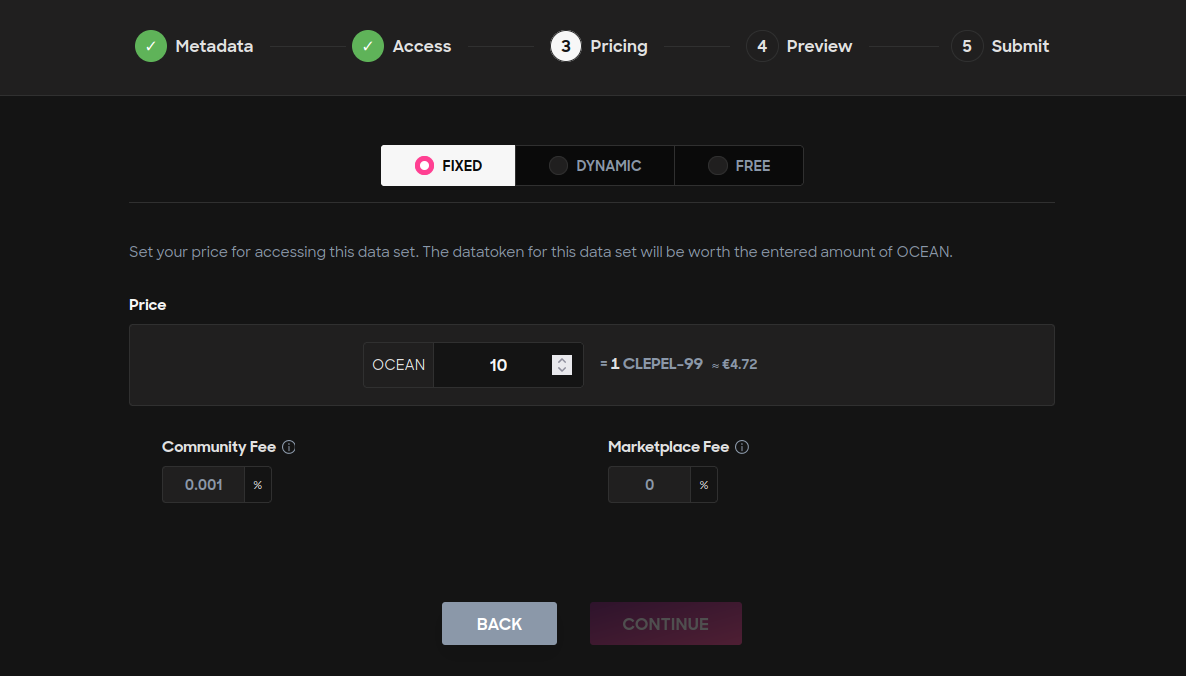Select the Free pricing option
This screenshot has width=1186, height=676.
click(739, 166)
